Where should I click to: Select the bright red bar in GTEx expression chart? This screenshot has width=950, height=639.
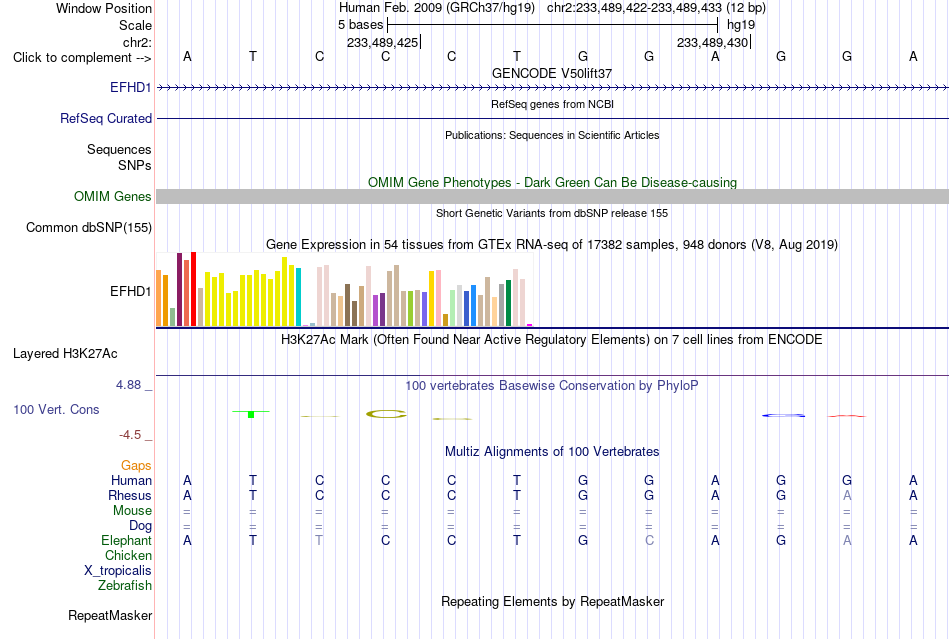coord(193,289)
